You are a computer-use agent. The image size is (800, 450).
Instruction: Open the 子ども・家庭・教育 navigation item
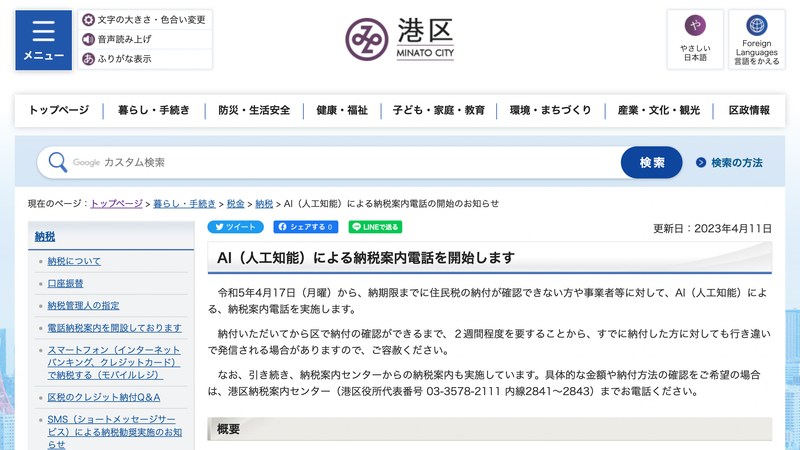pos(439,110)
